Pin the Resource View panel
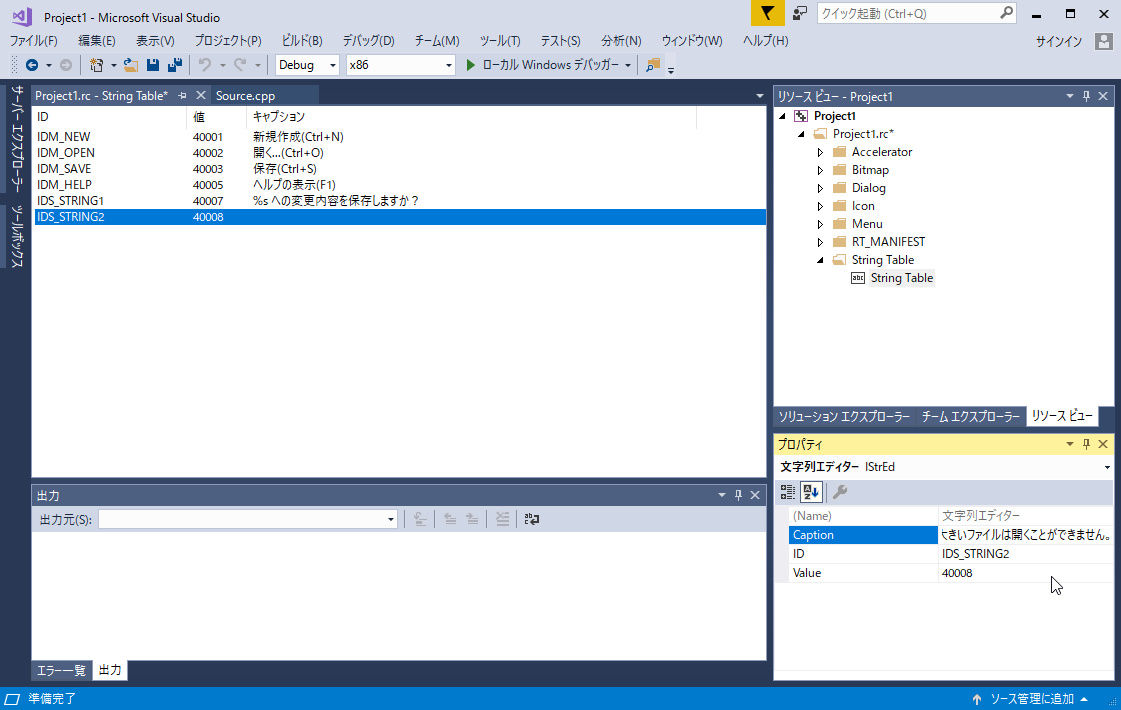 coord(1087,96)
